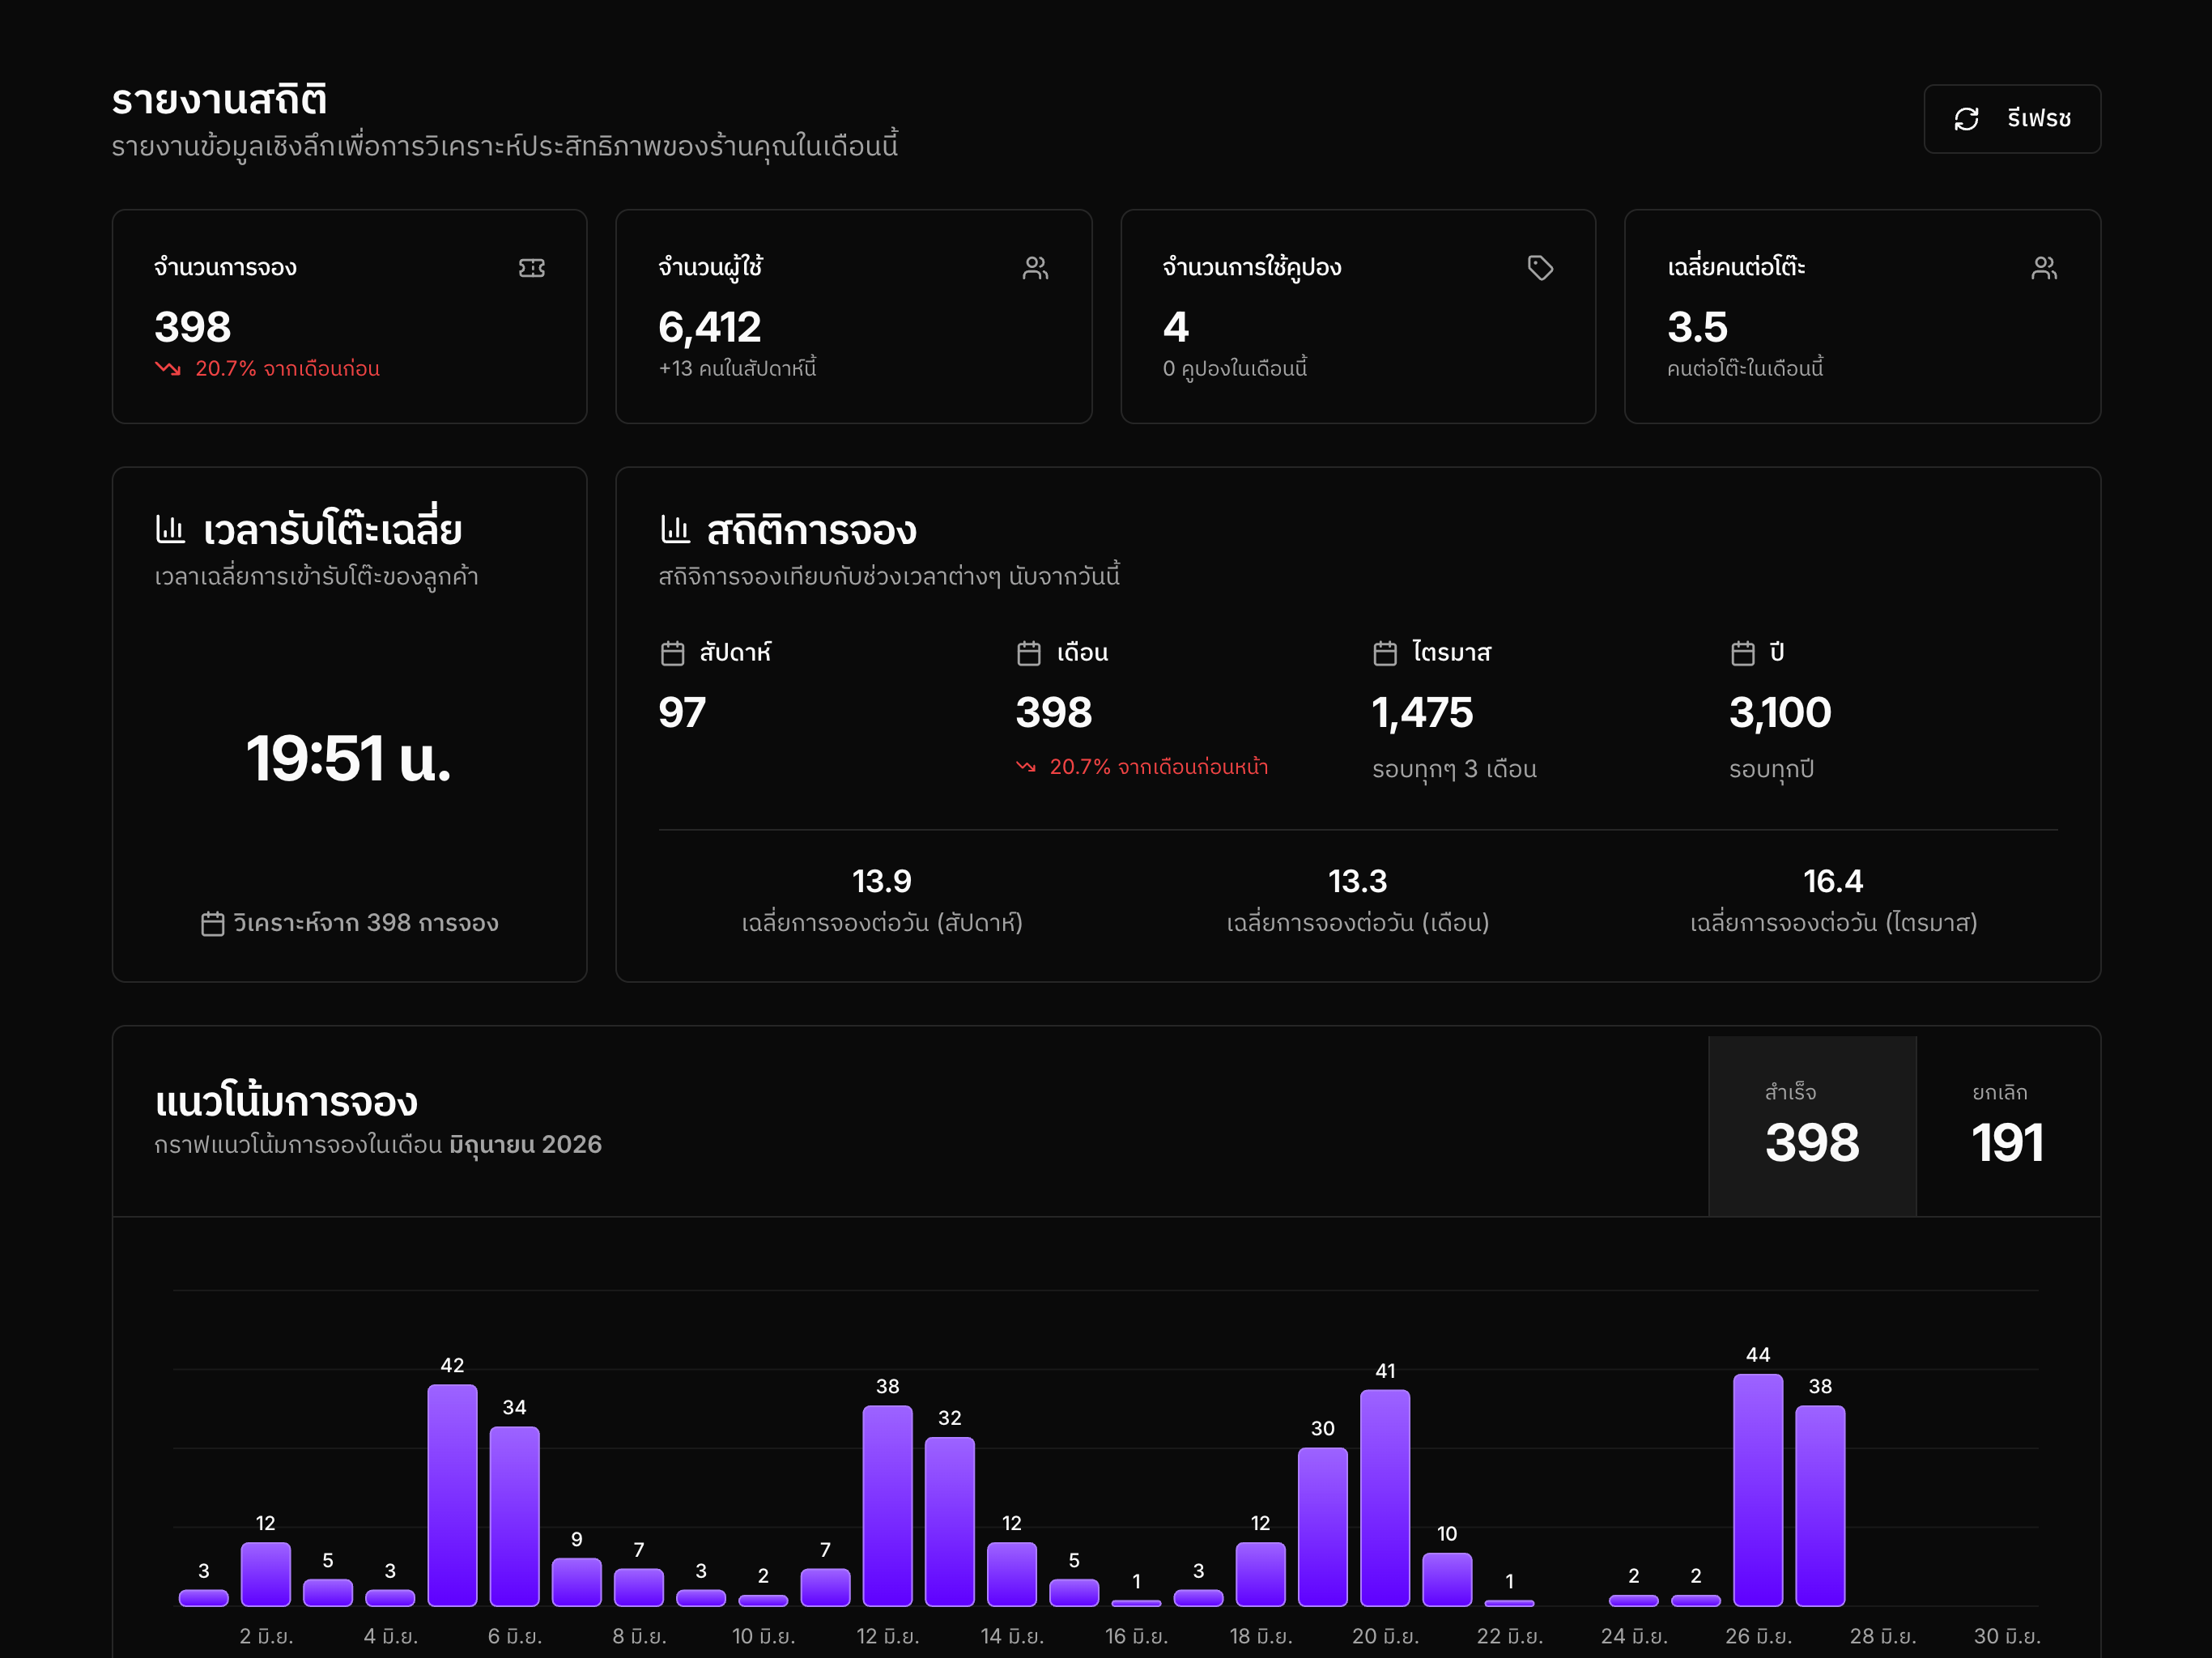
Task: Select the ยกเลิก 191 chart tab
Action: coord(2008,1126)
